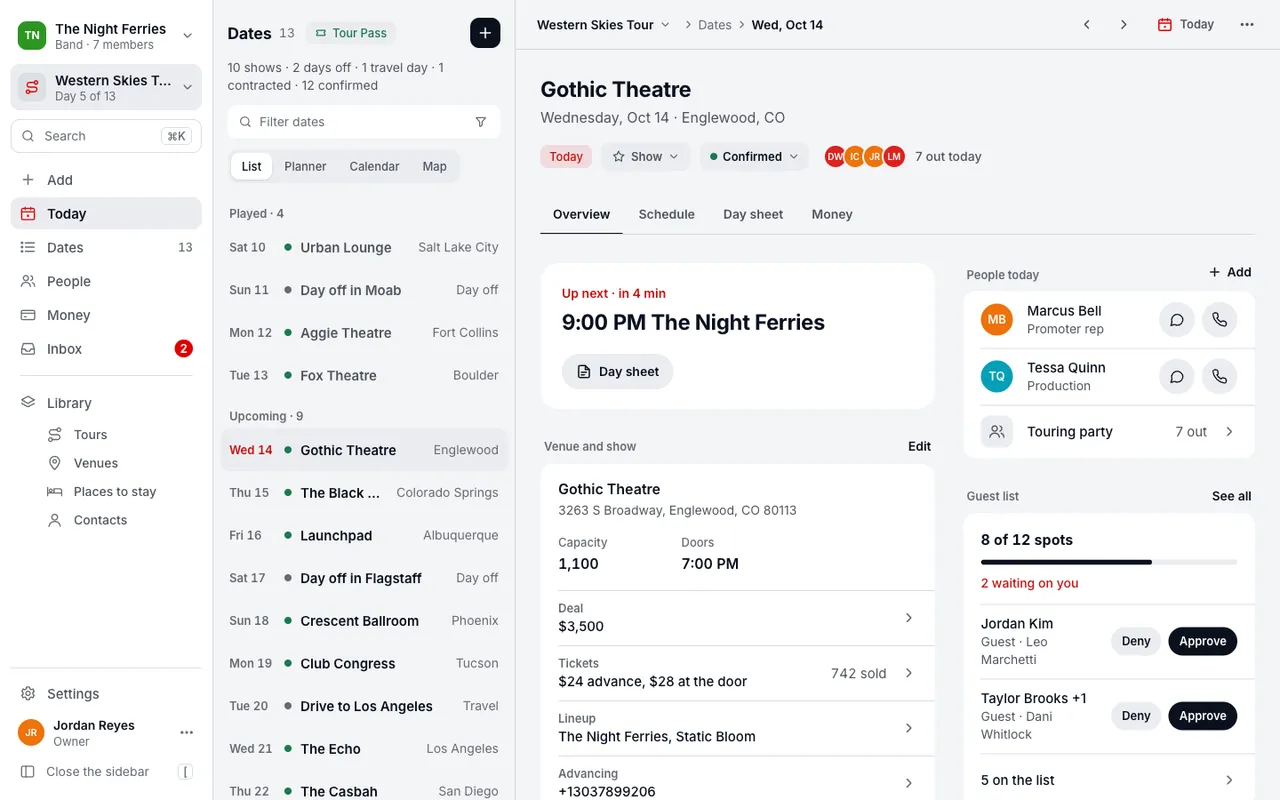1280x800 pixels.
Task: Message Tessa Quinn via chat icon
Action: (x=1177, y=377)
